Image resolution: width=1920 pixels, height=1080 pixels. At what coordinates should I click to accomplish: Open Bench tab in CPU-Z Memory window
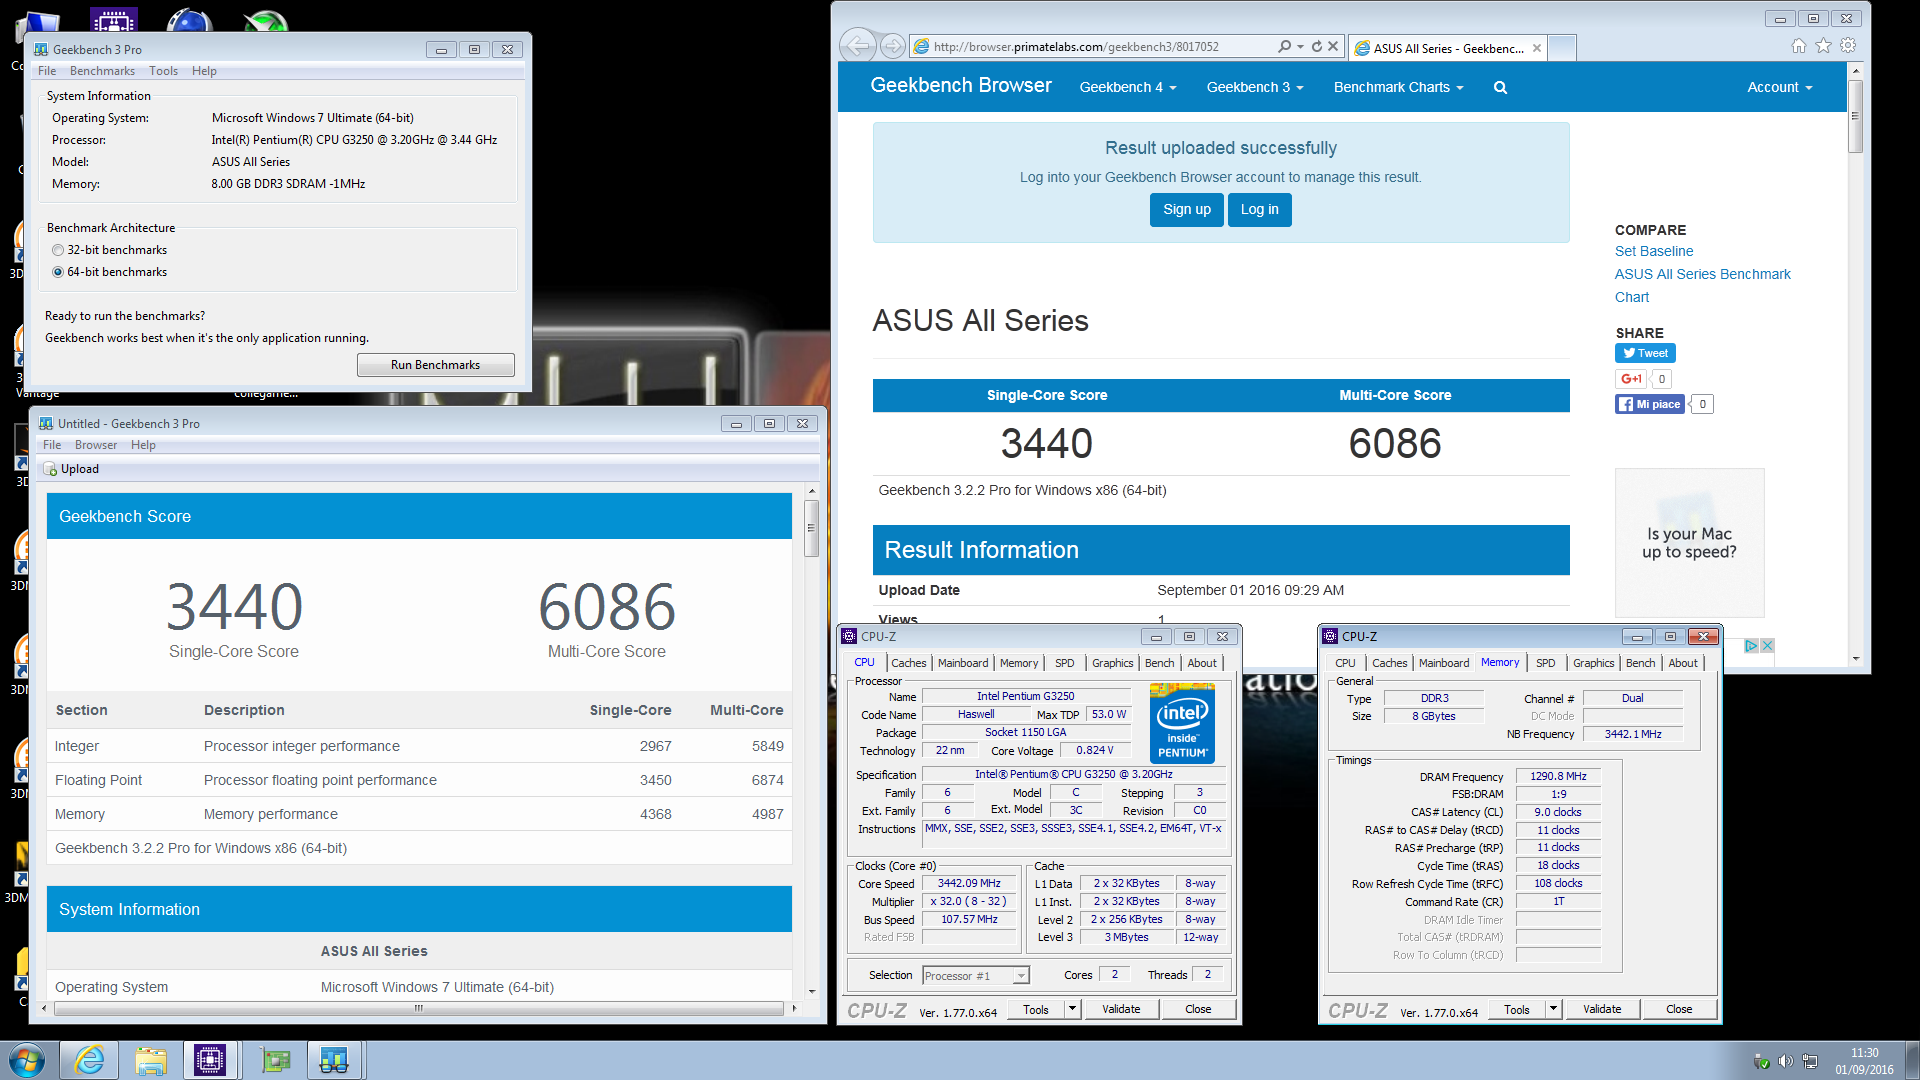1640,663
